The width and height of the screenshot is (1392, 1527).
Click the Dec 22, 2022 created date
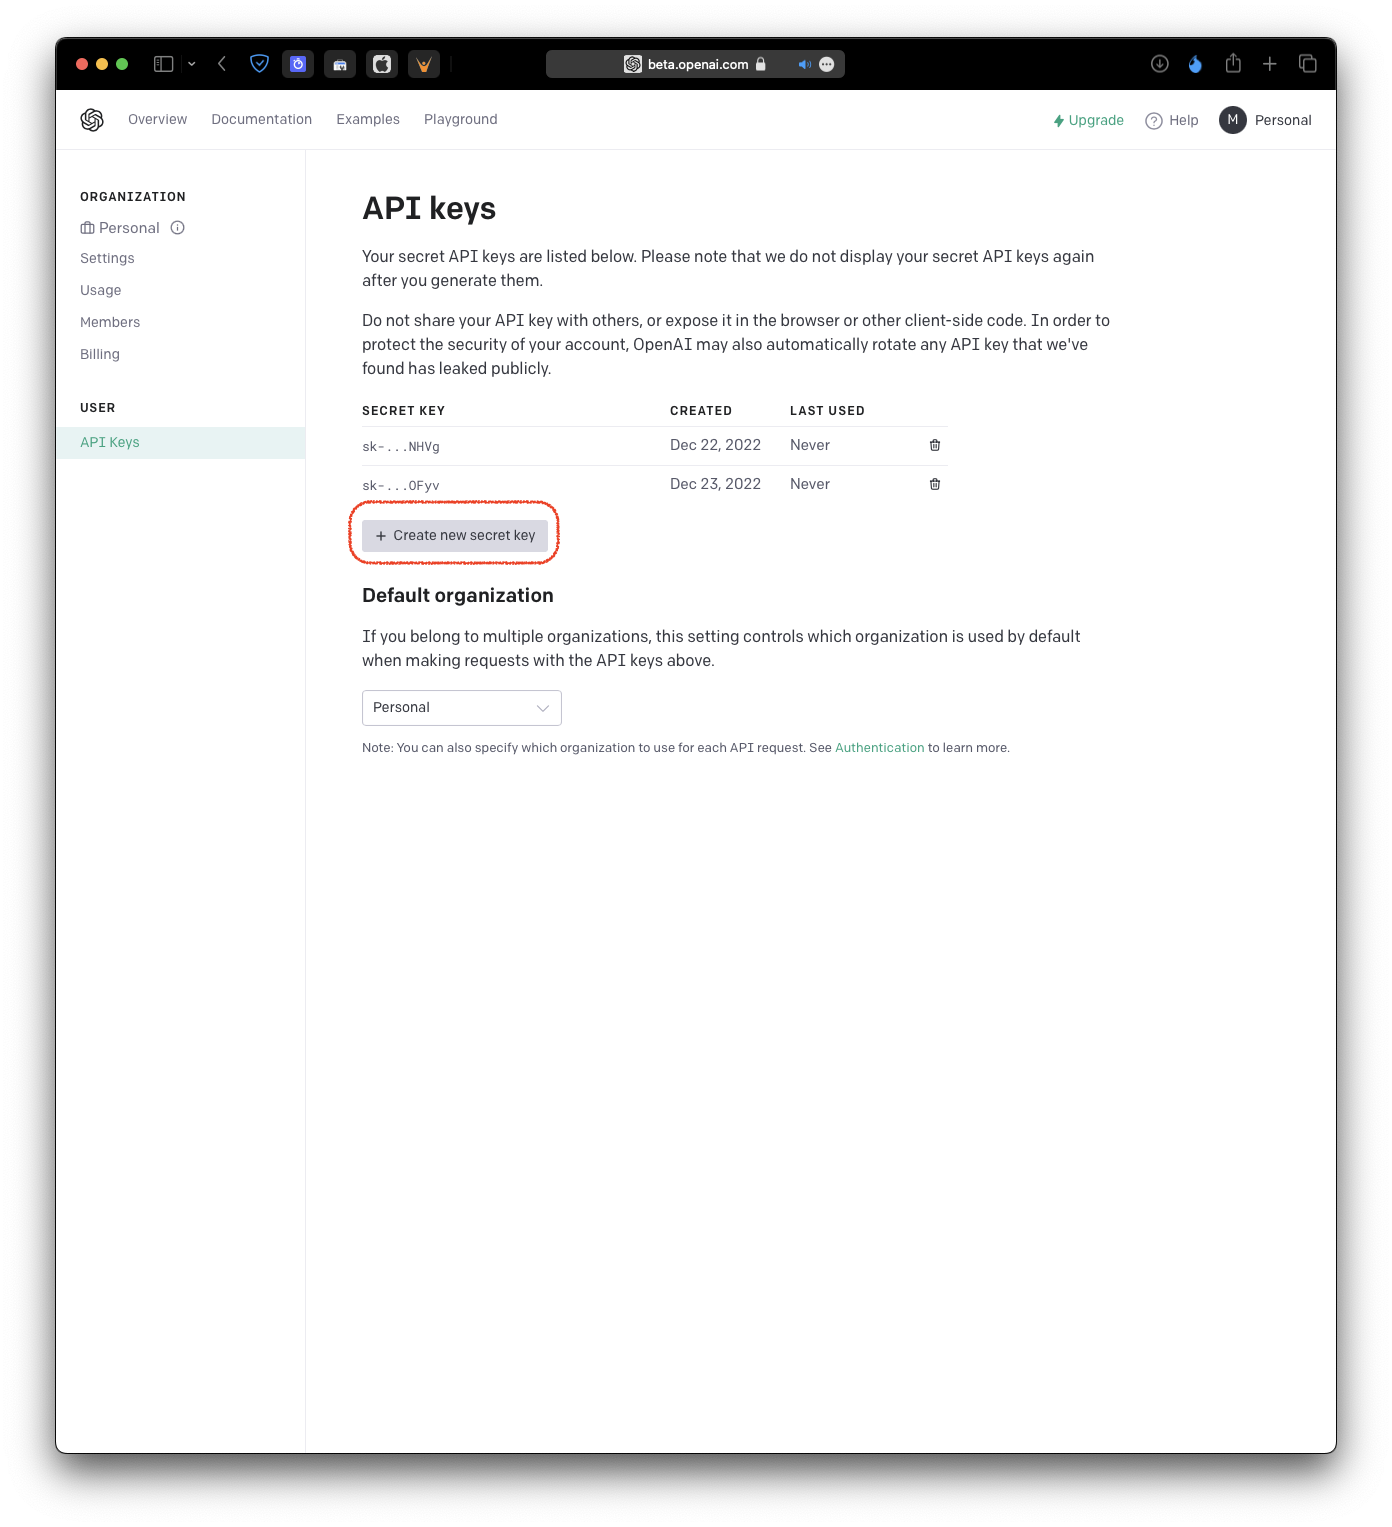point(715,445)
